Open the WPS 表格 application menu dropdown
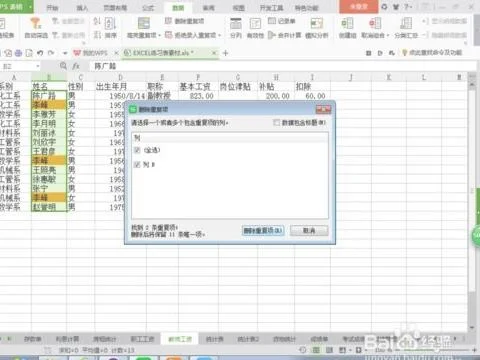Image resolution: width=480 pixels, height=360 pixels. (30, 7)
